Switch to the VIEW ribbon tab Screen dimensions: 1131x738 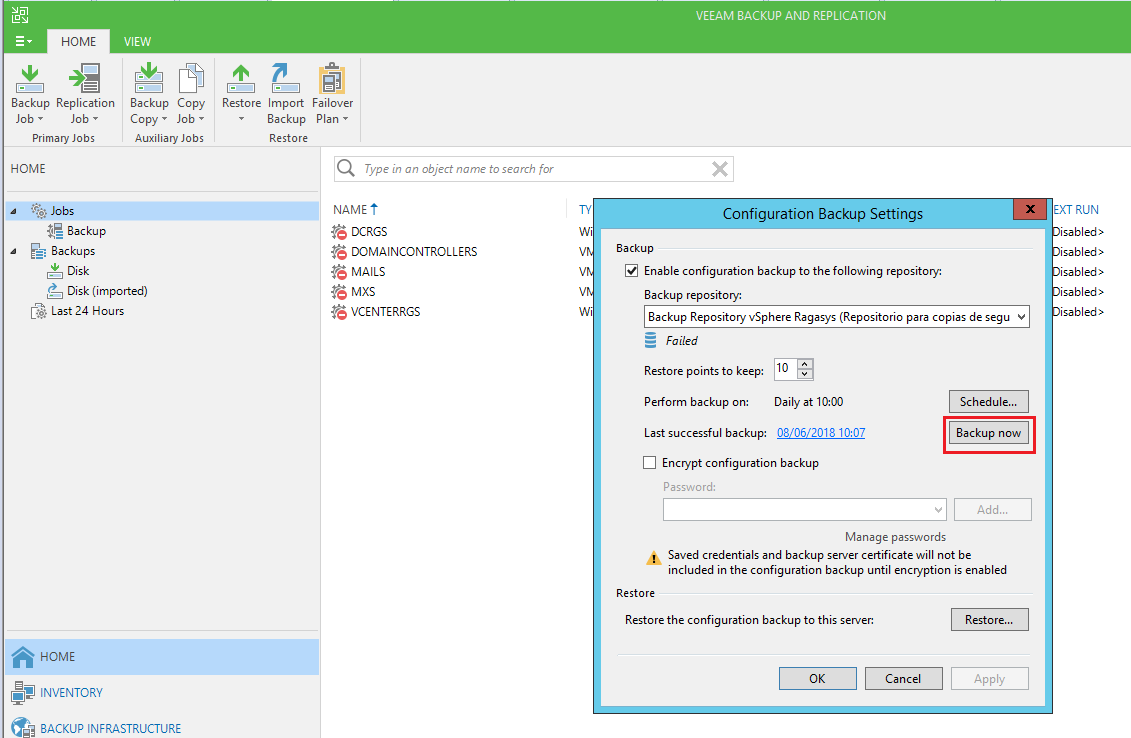tap(137, 42)
